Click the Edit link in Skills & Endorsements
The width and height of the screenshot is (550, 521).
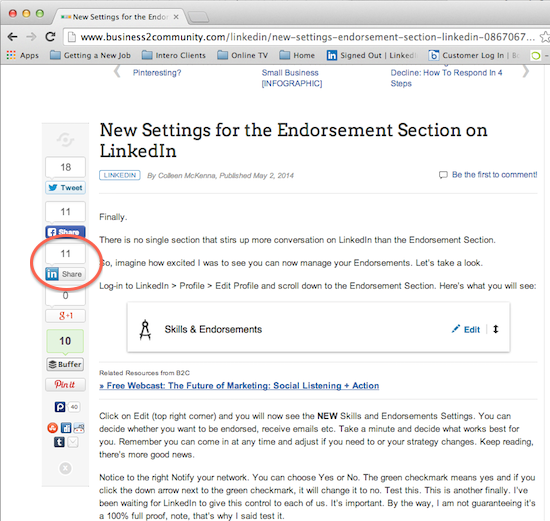[x=471, y=329]
